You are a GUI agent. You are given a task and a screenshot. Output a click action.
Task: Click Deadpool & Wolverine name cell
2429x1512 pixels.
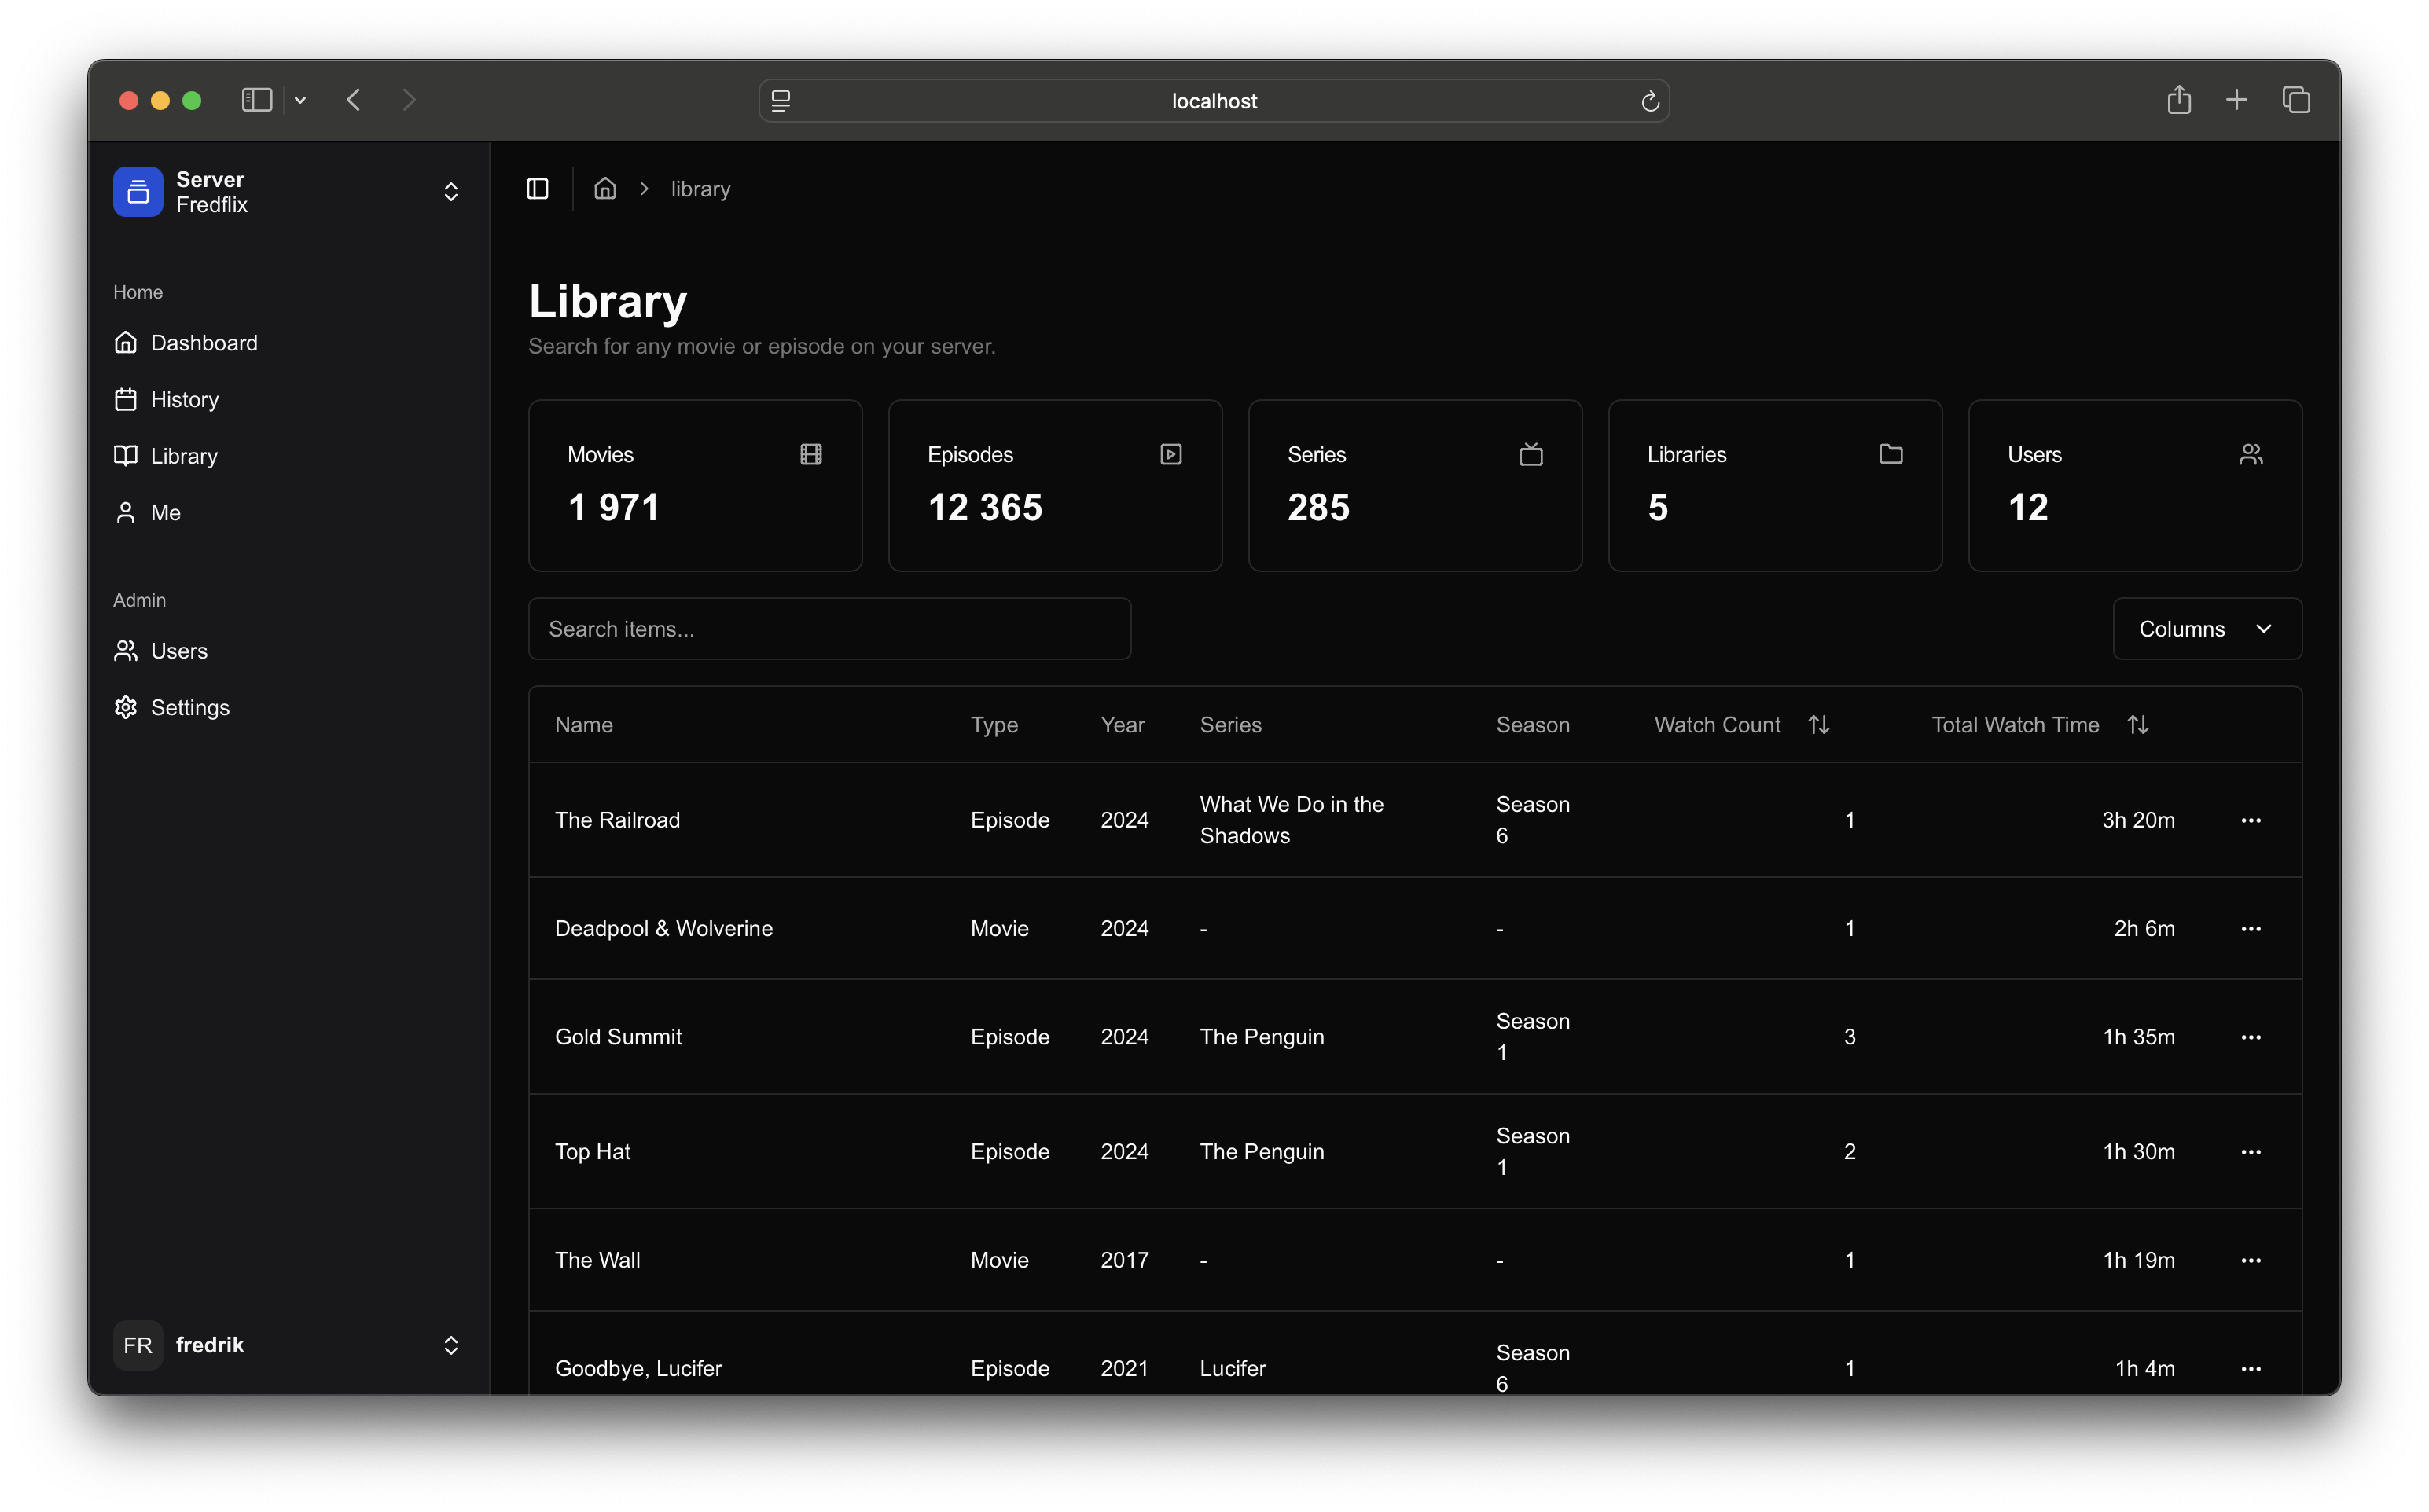point(664,929)
